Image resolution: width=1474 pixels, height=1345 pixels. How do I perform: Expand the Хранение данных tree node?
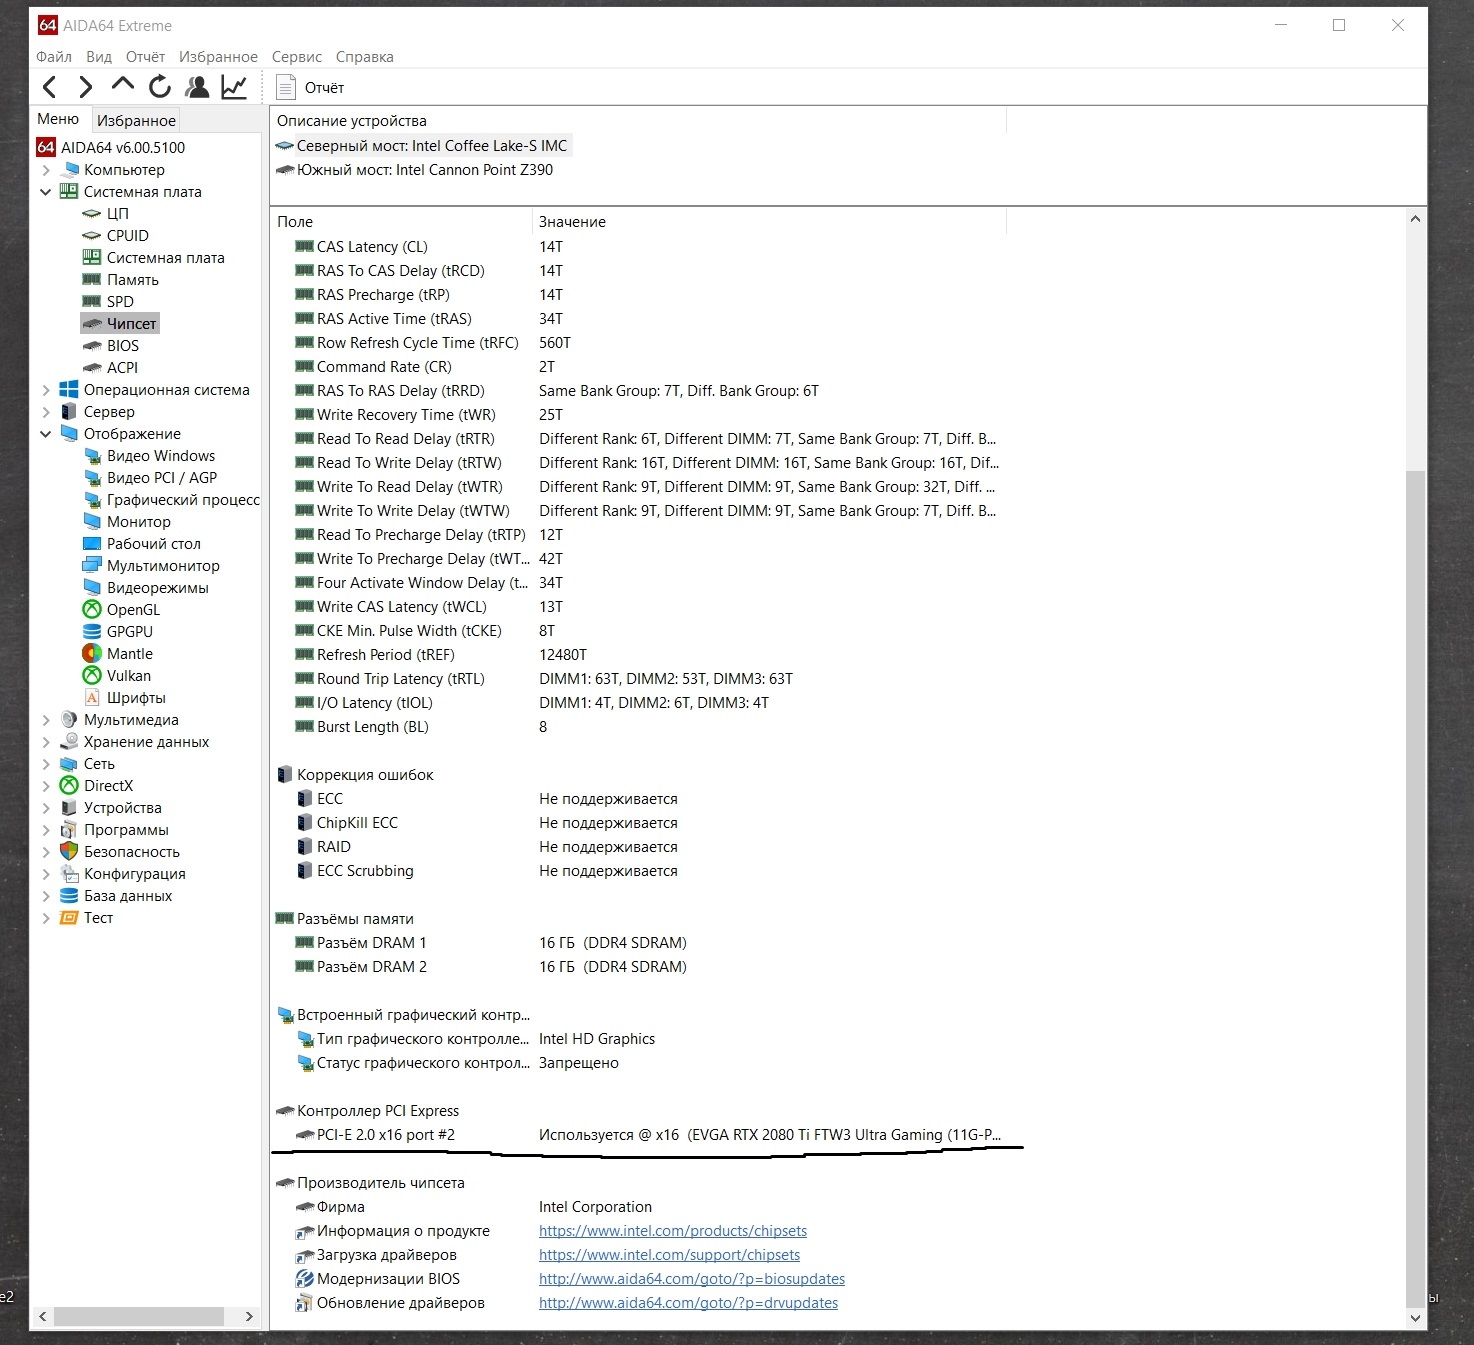(46, 742)
